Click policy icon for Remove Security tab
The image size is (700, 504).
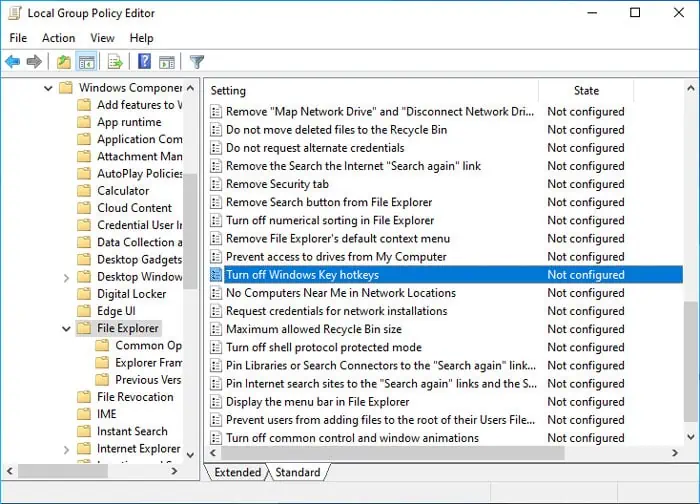coord(216,184)
